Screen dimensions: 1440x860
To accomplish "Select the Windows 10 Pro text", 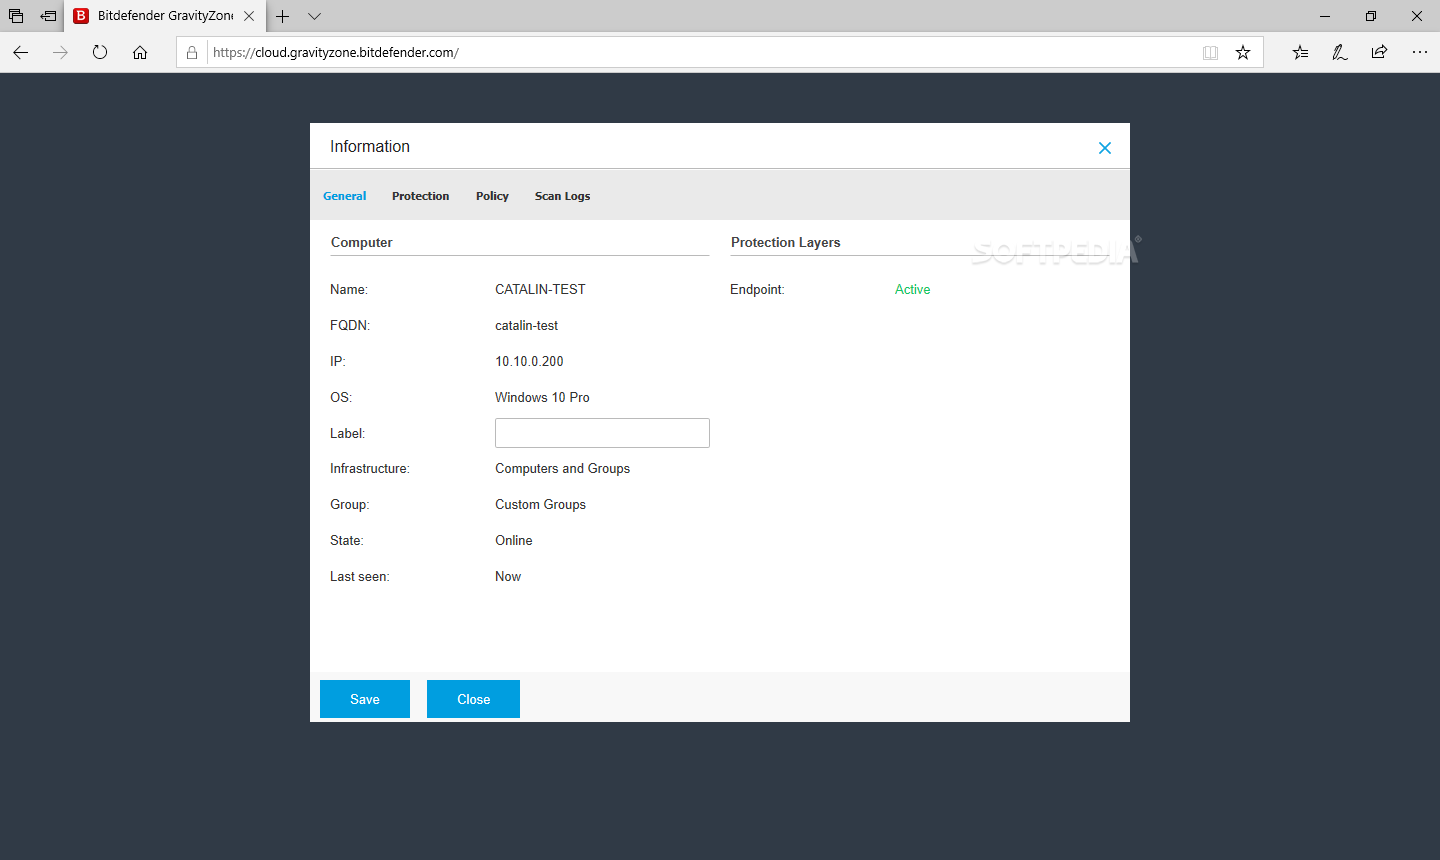I will pyautogui.click(x=542, y=397).
